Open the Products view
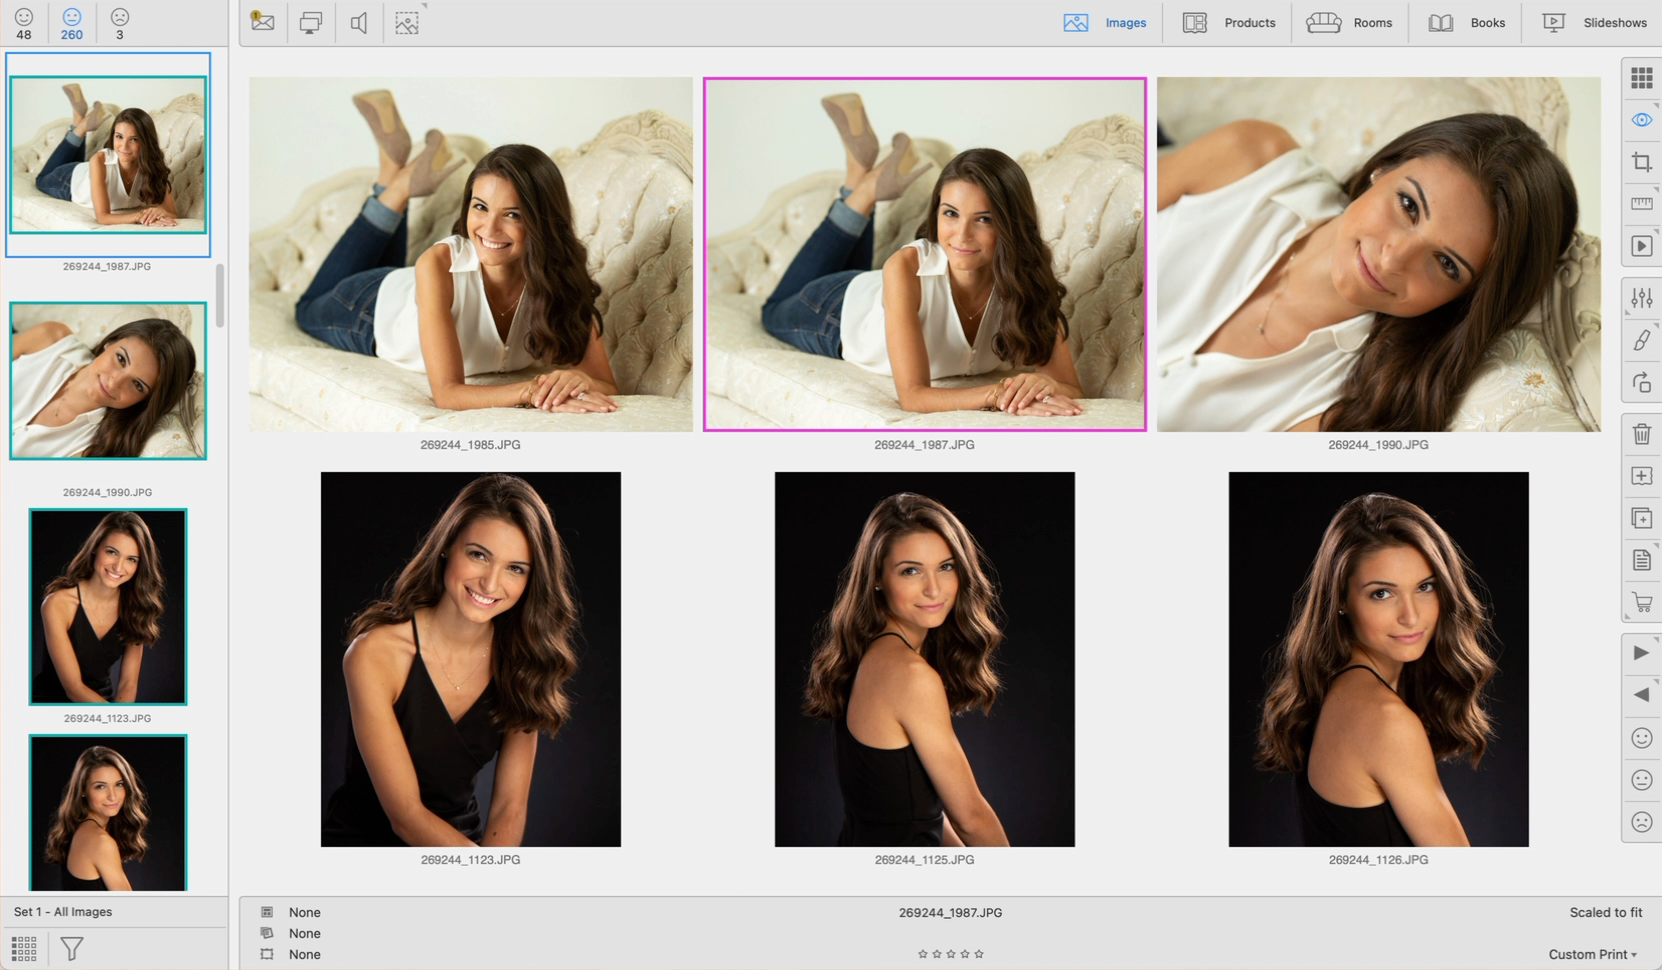 1229,22
